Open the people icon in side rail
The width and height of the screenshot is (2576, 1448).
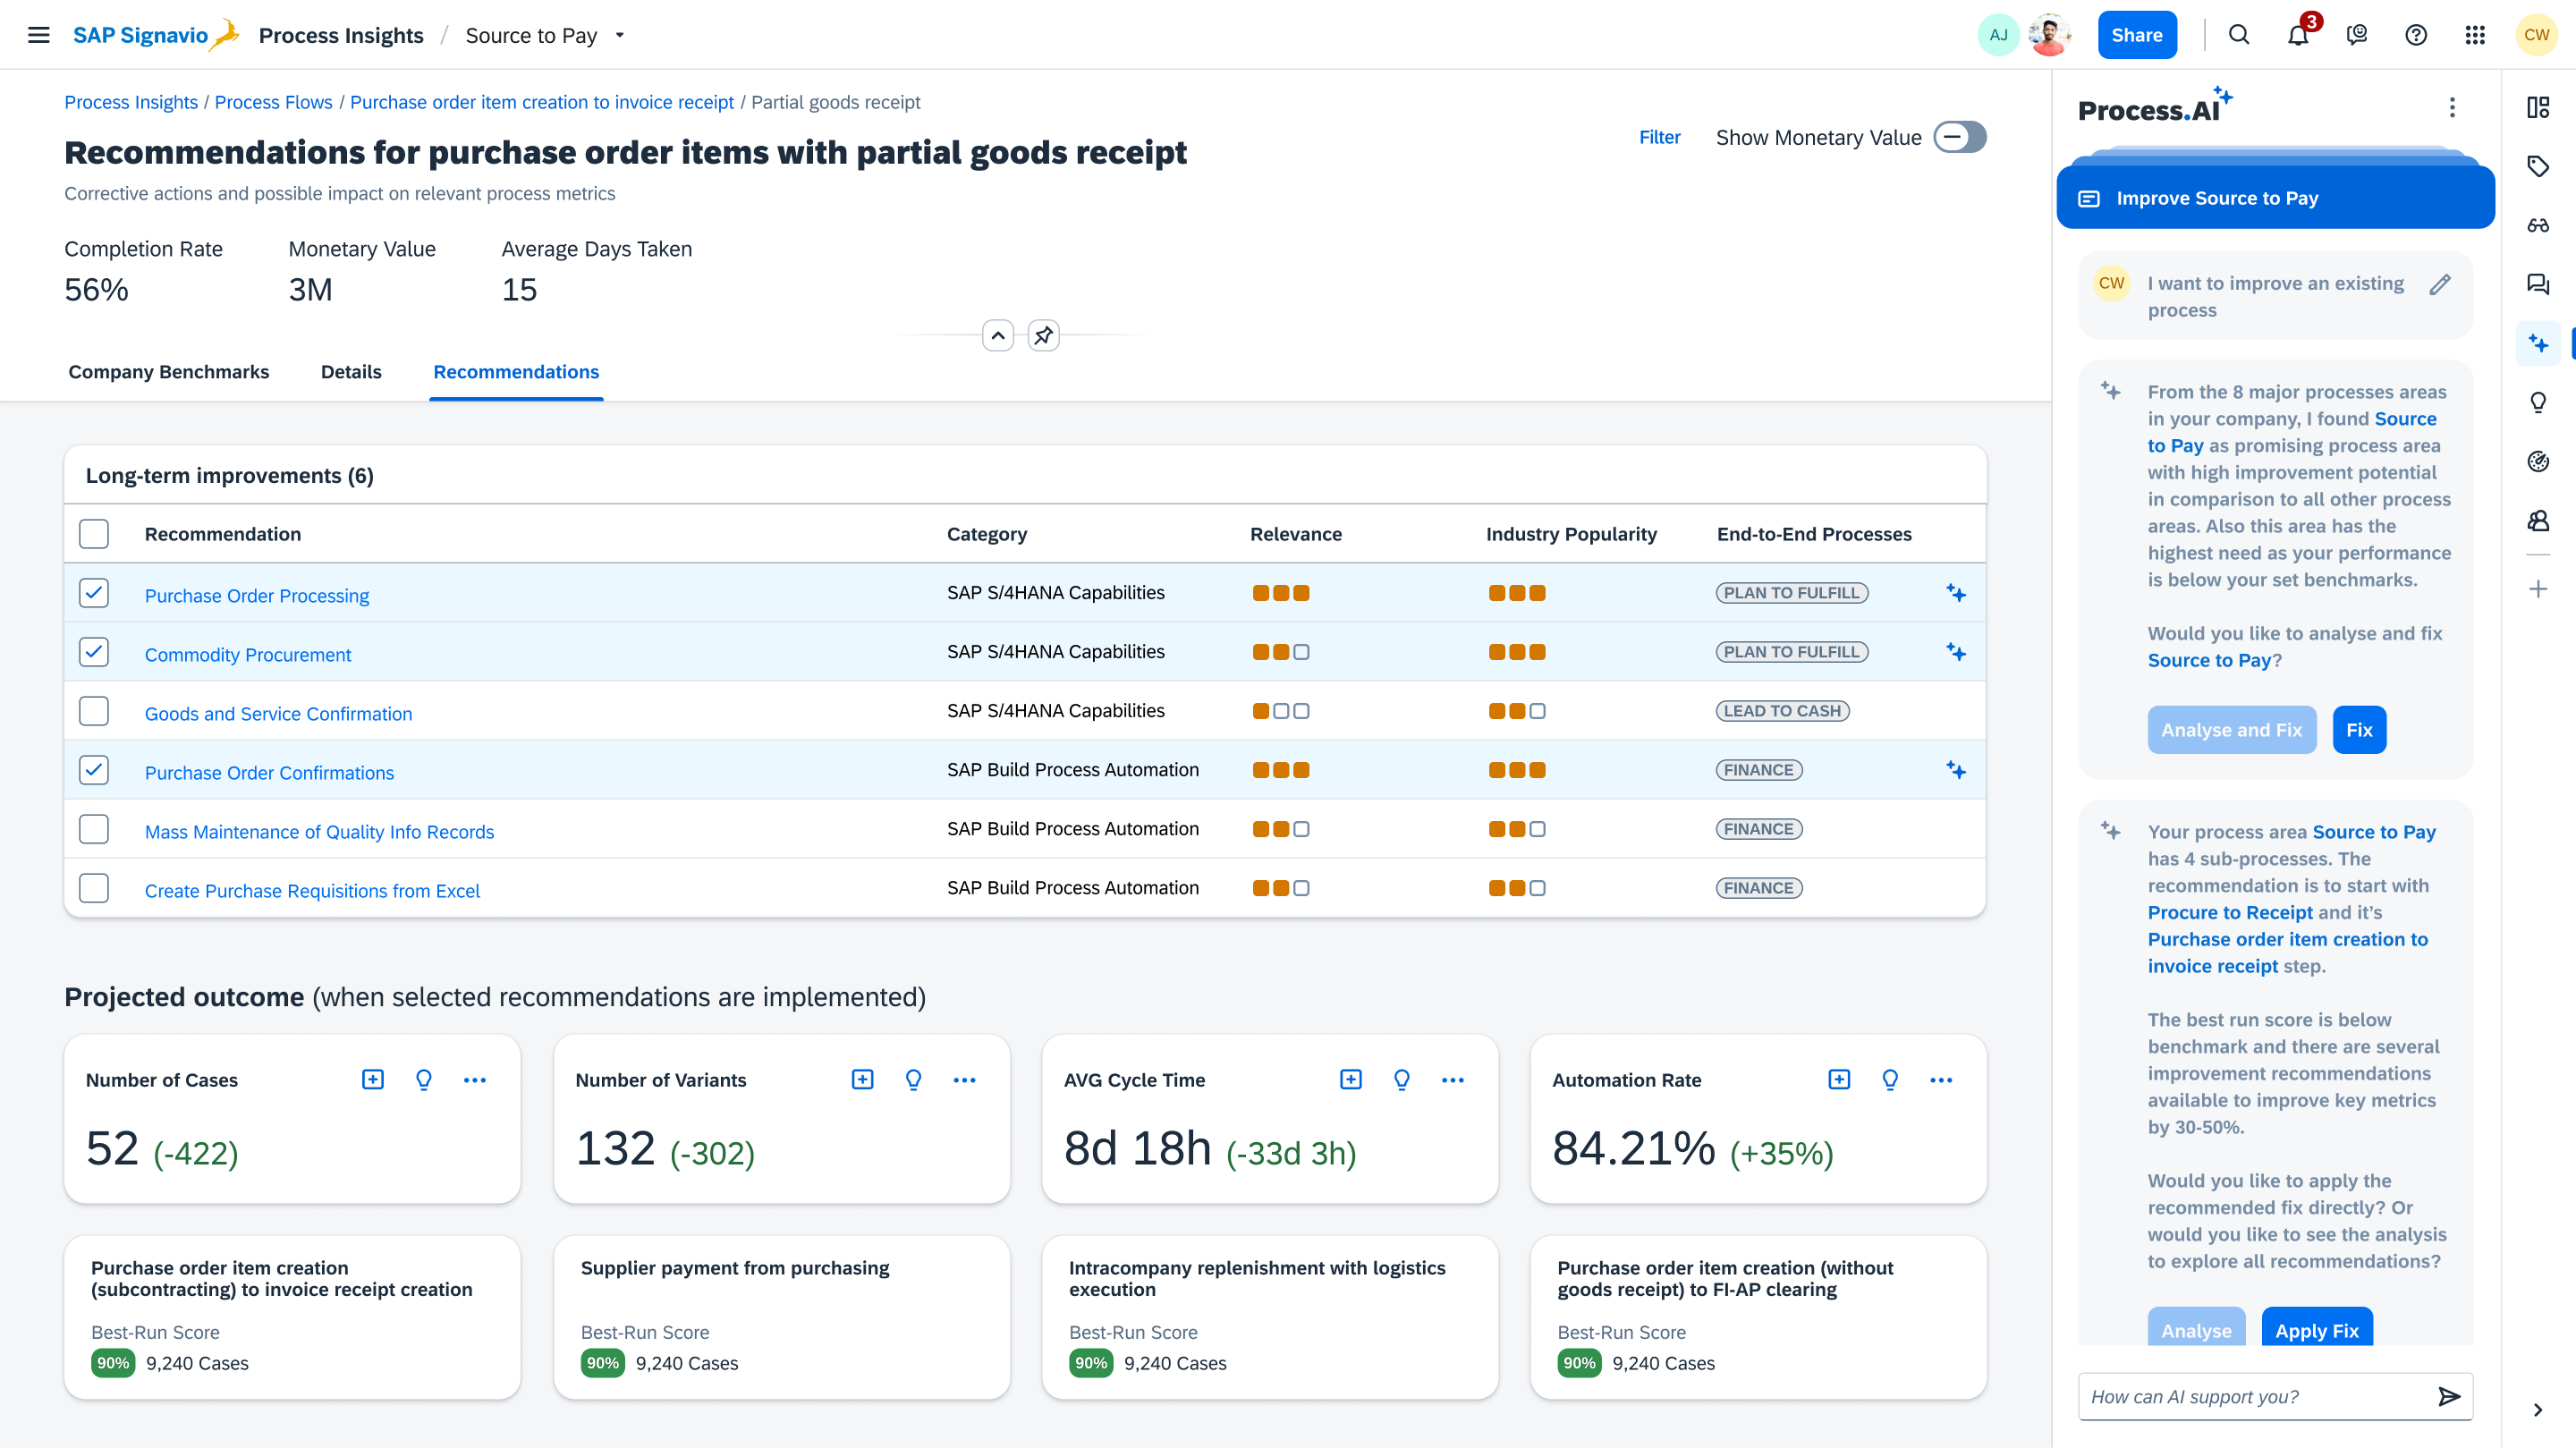point(2537,520)
